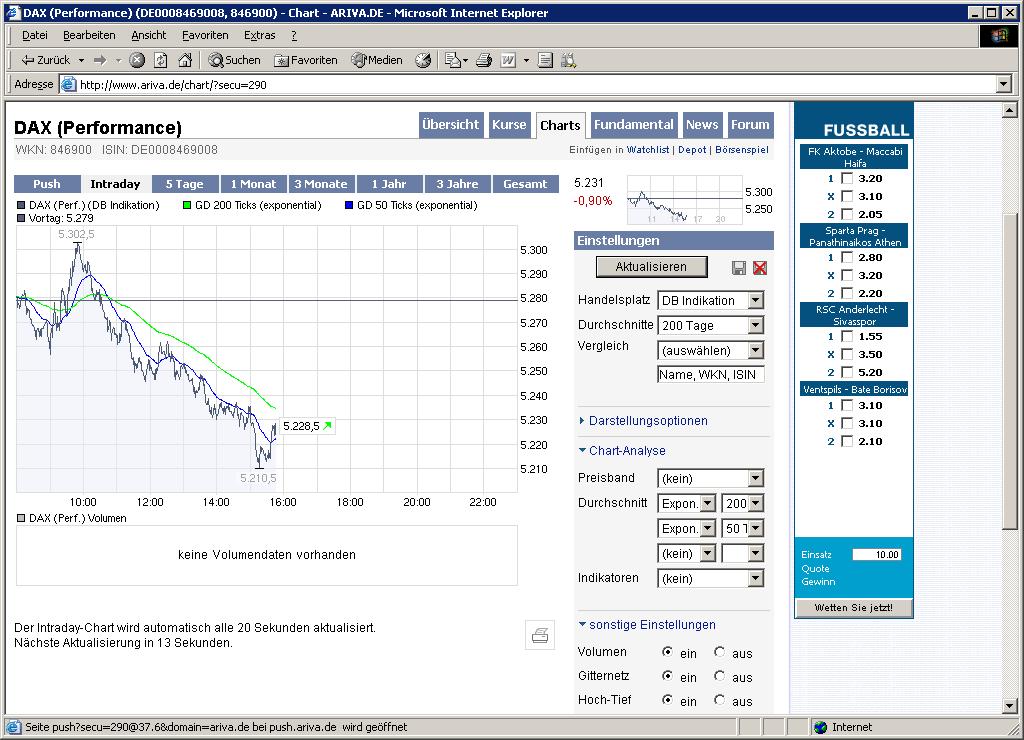Click the Name, WKN, ISIN input field
This screenshot has width=1024, height=740.
point(711,374)
